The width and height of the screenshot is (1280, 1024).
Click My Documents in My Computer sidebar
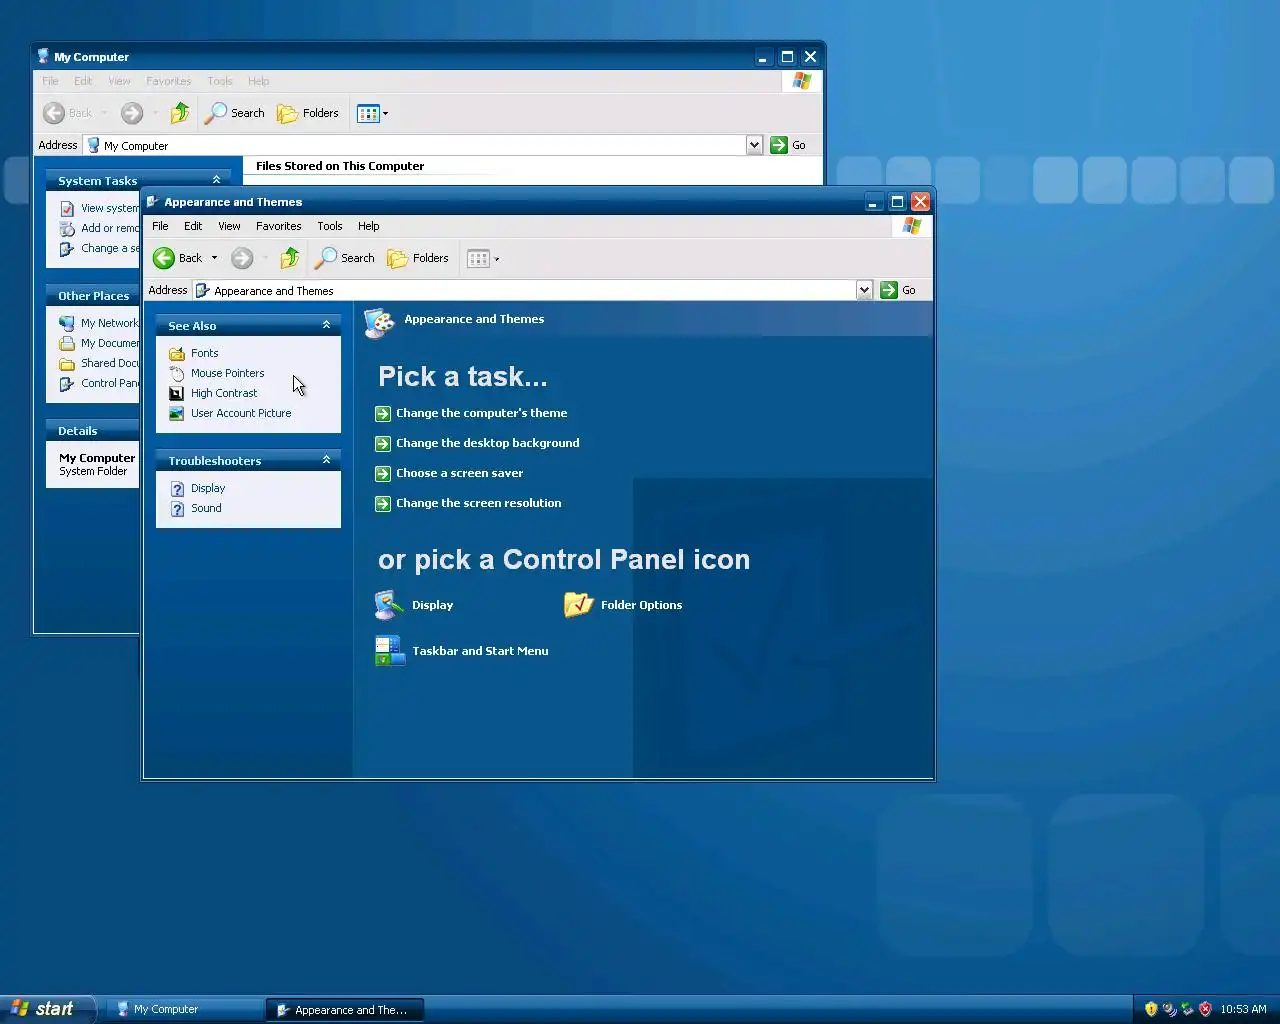[110, 343]
